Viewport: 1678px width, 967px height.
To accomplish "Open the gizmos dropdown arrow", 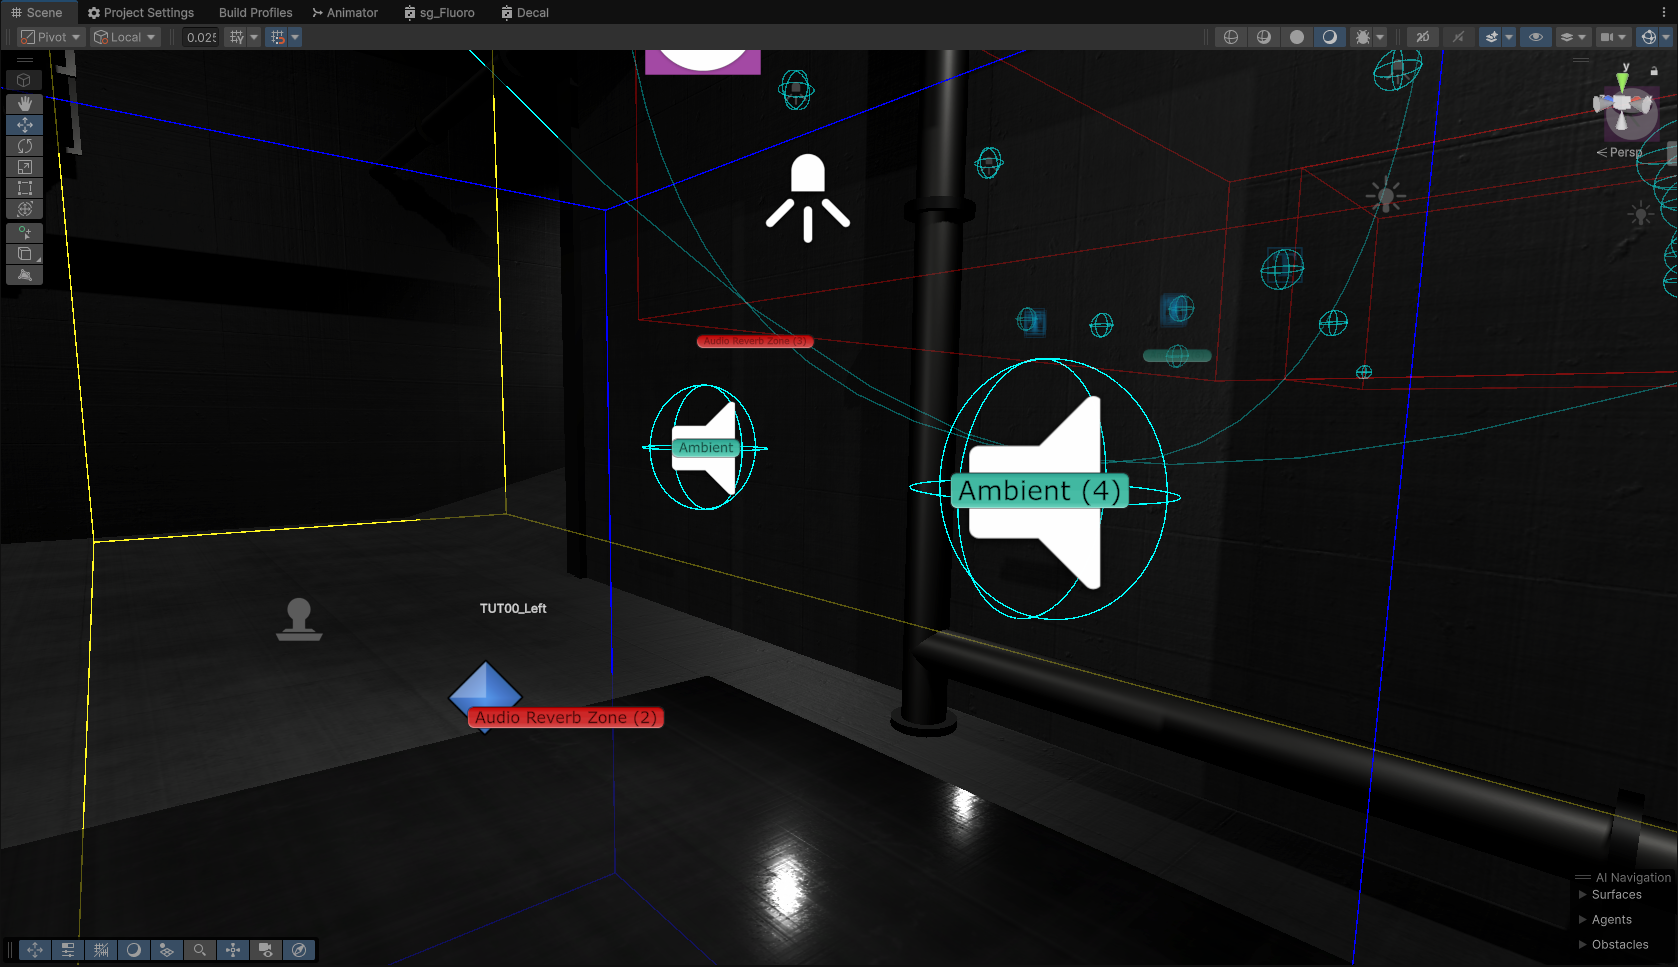I will (x=1667, y=37).
